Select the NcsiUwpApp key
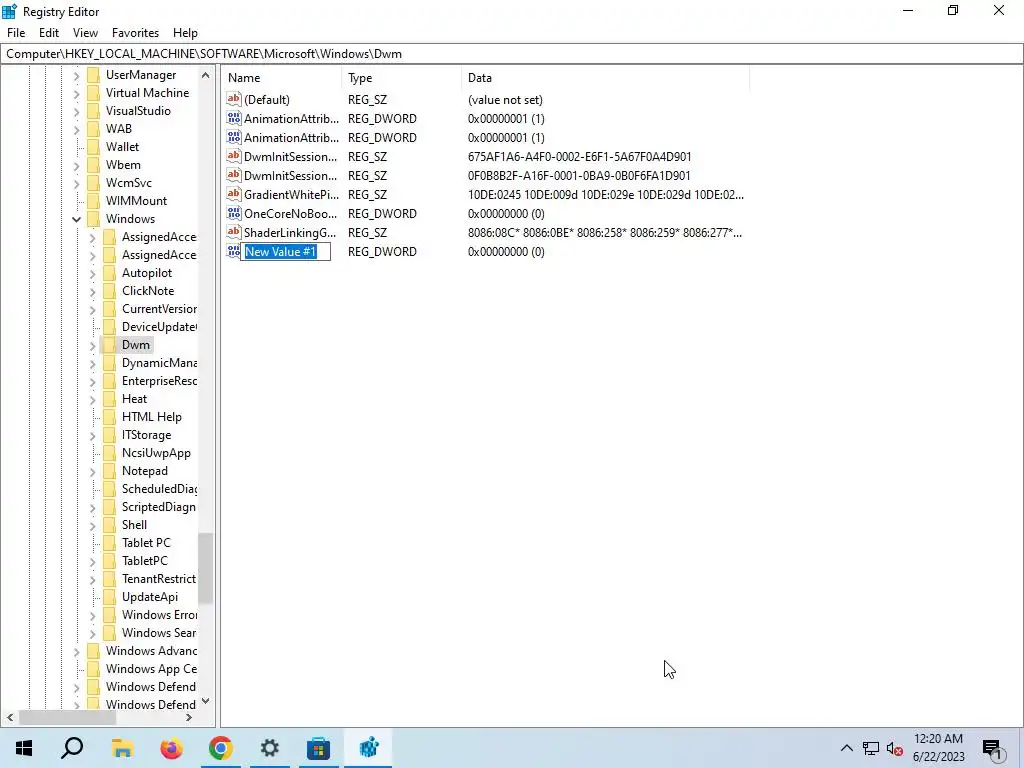The width and height of the screenshot is (1024, 768). click(x=156, y=453)
